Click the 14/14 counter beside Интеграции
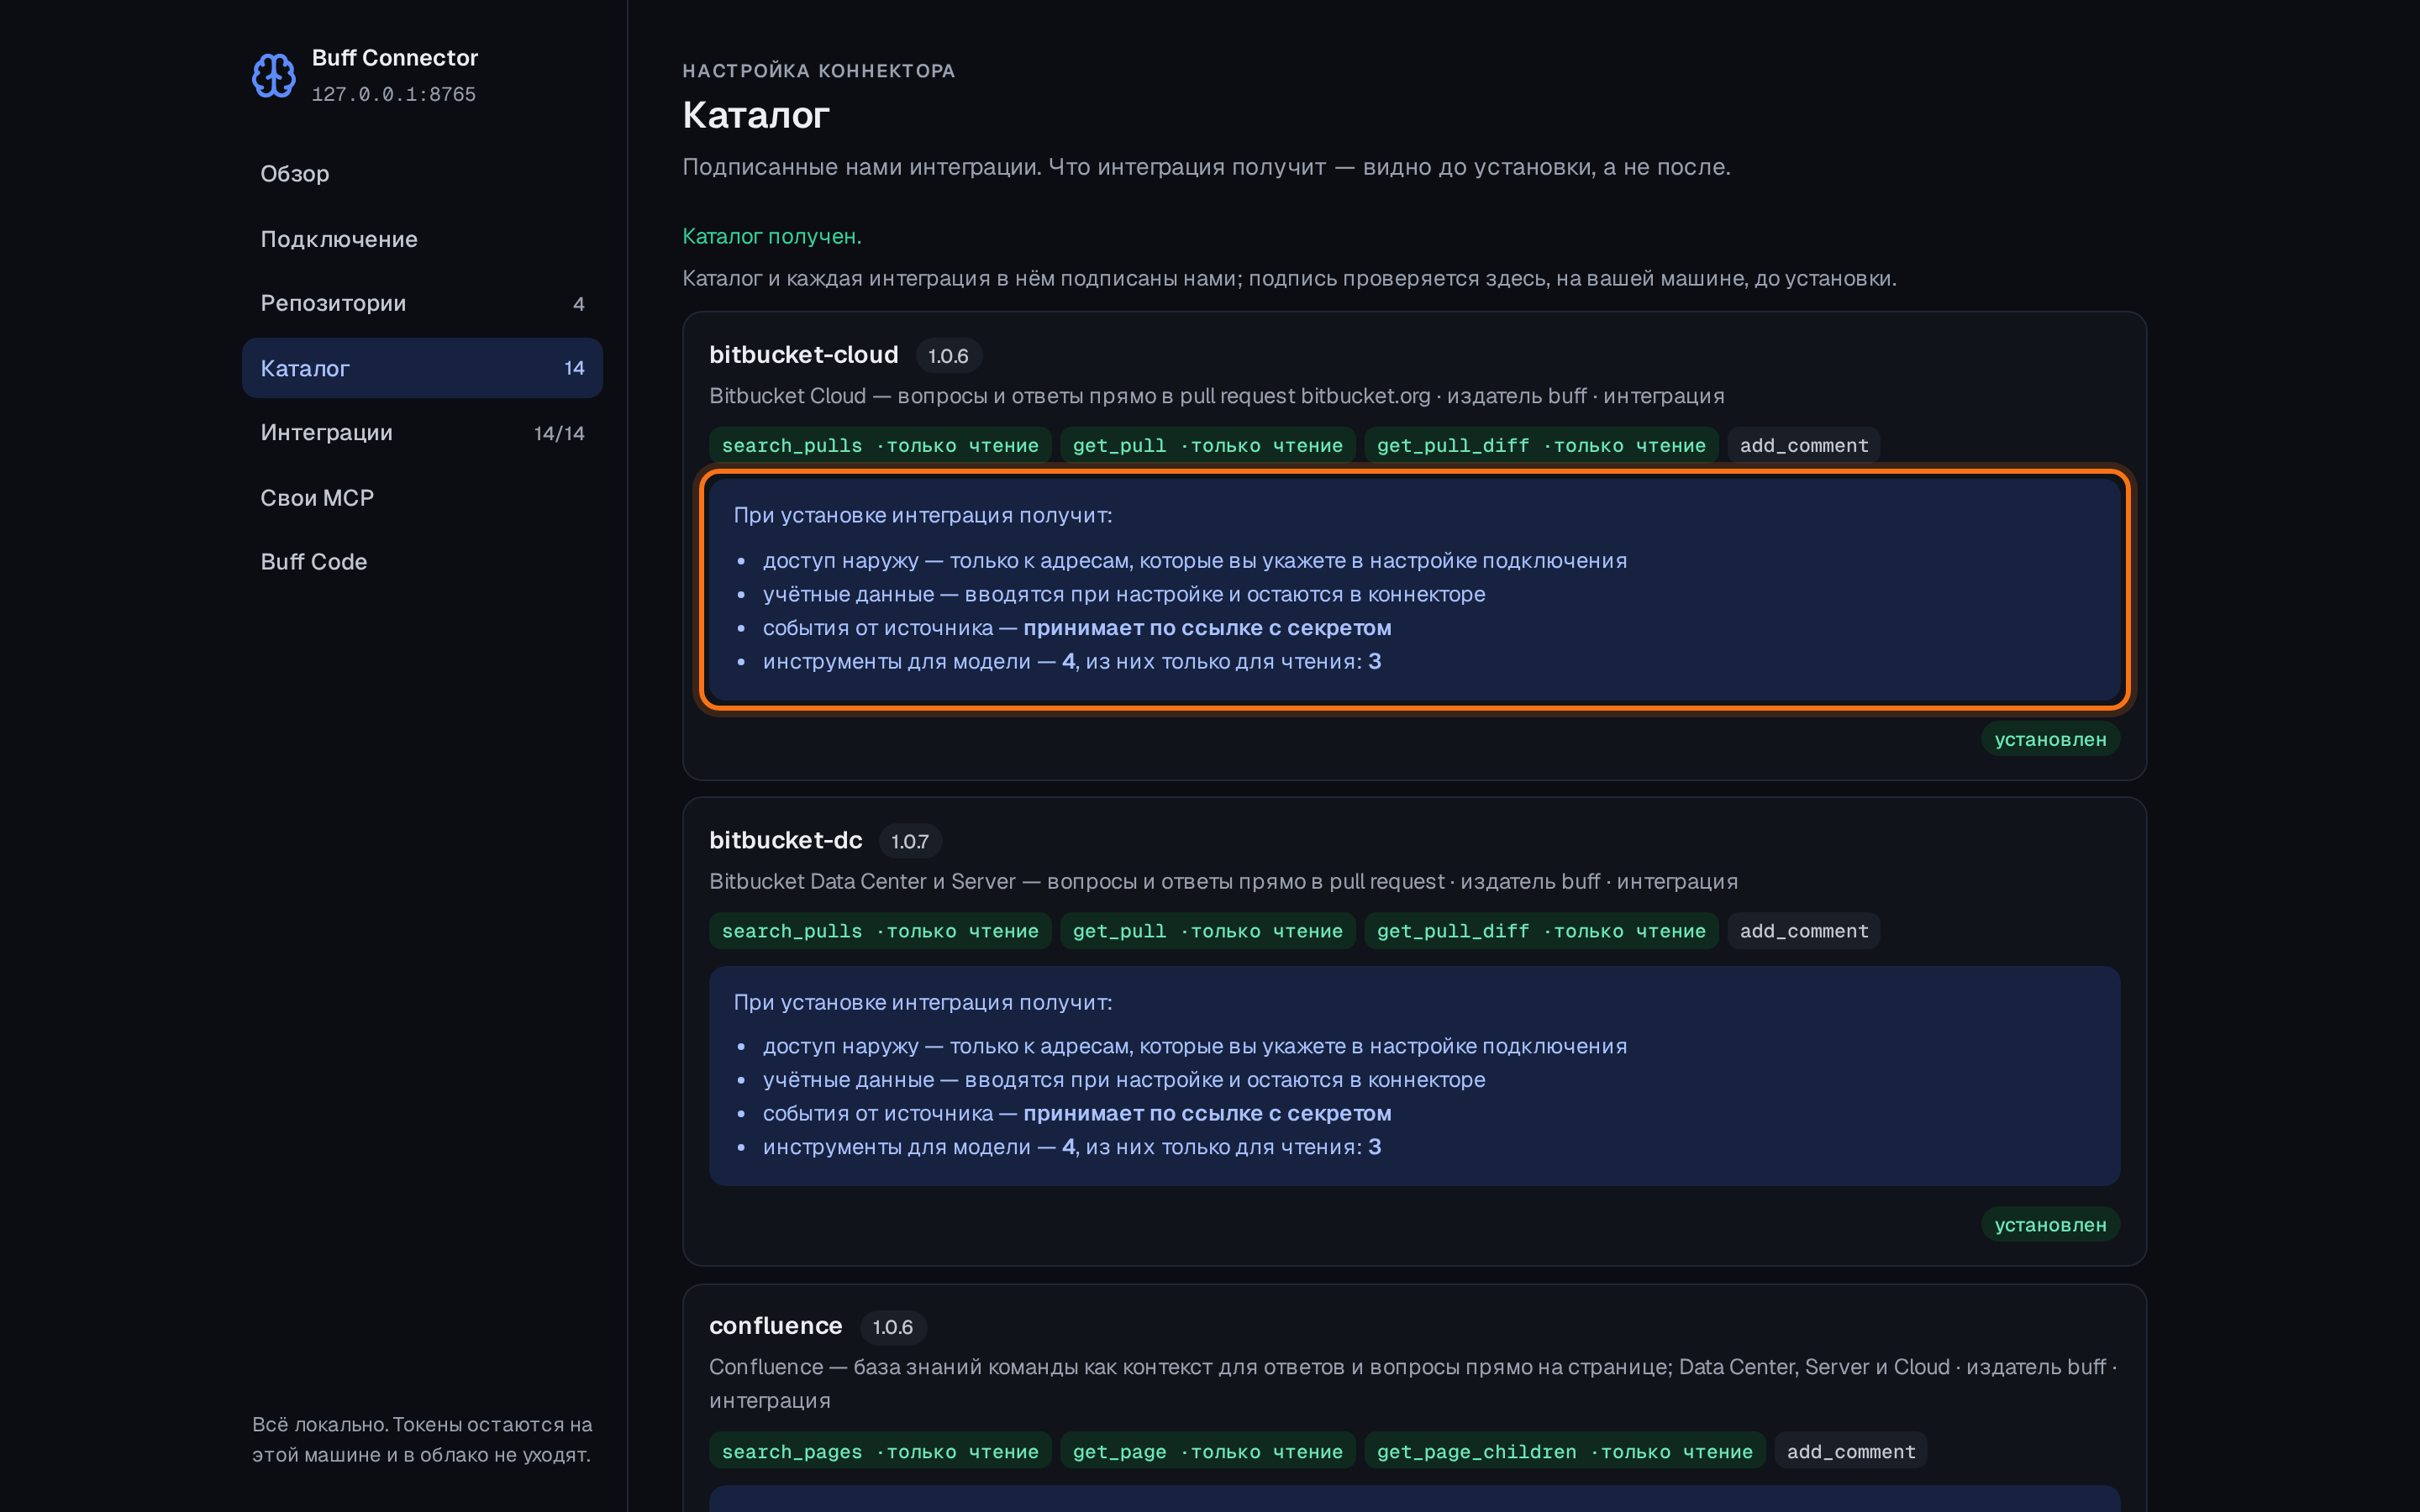 [x=559, y=433]
